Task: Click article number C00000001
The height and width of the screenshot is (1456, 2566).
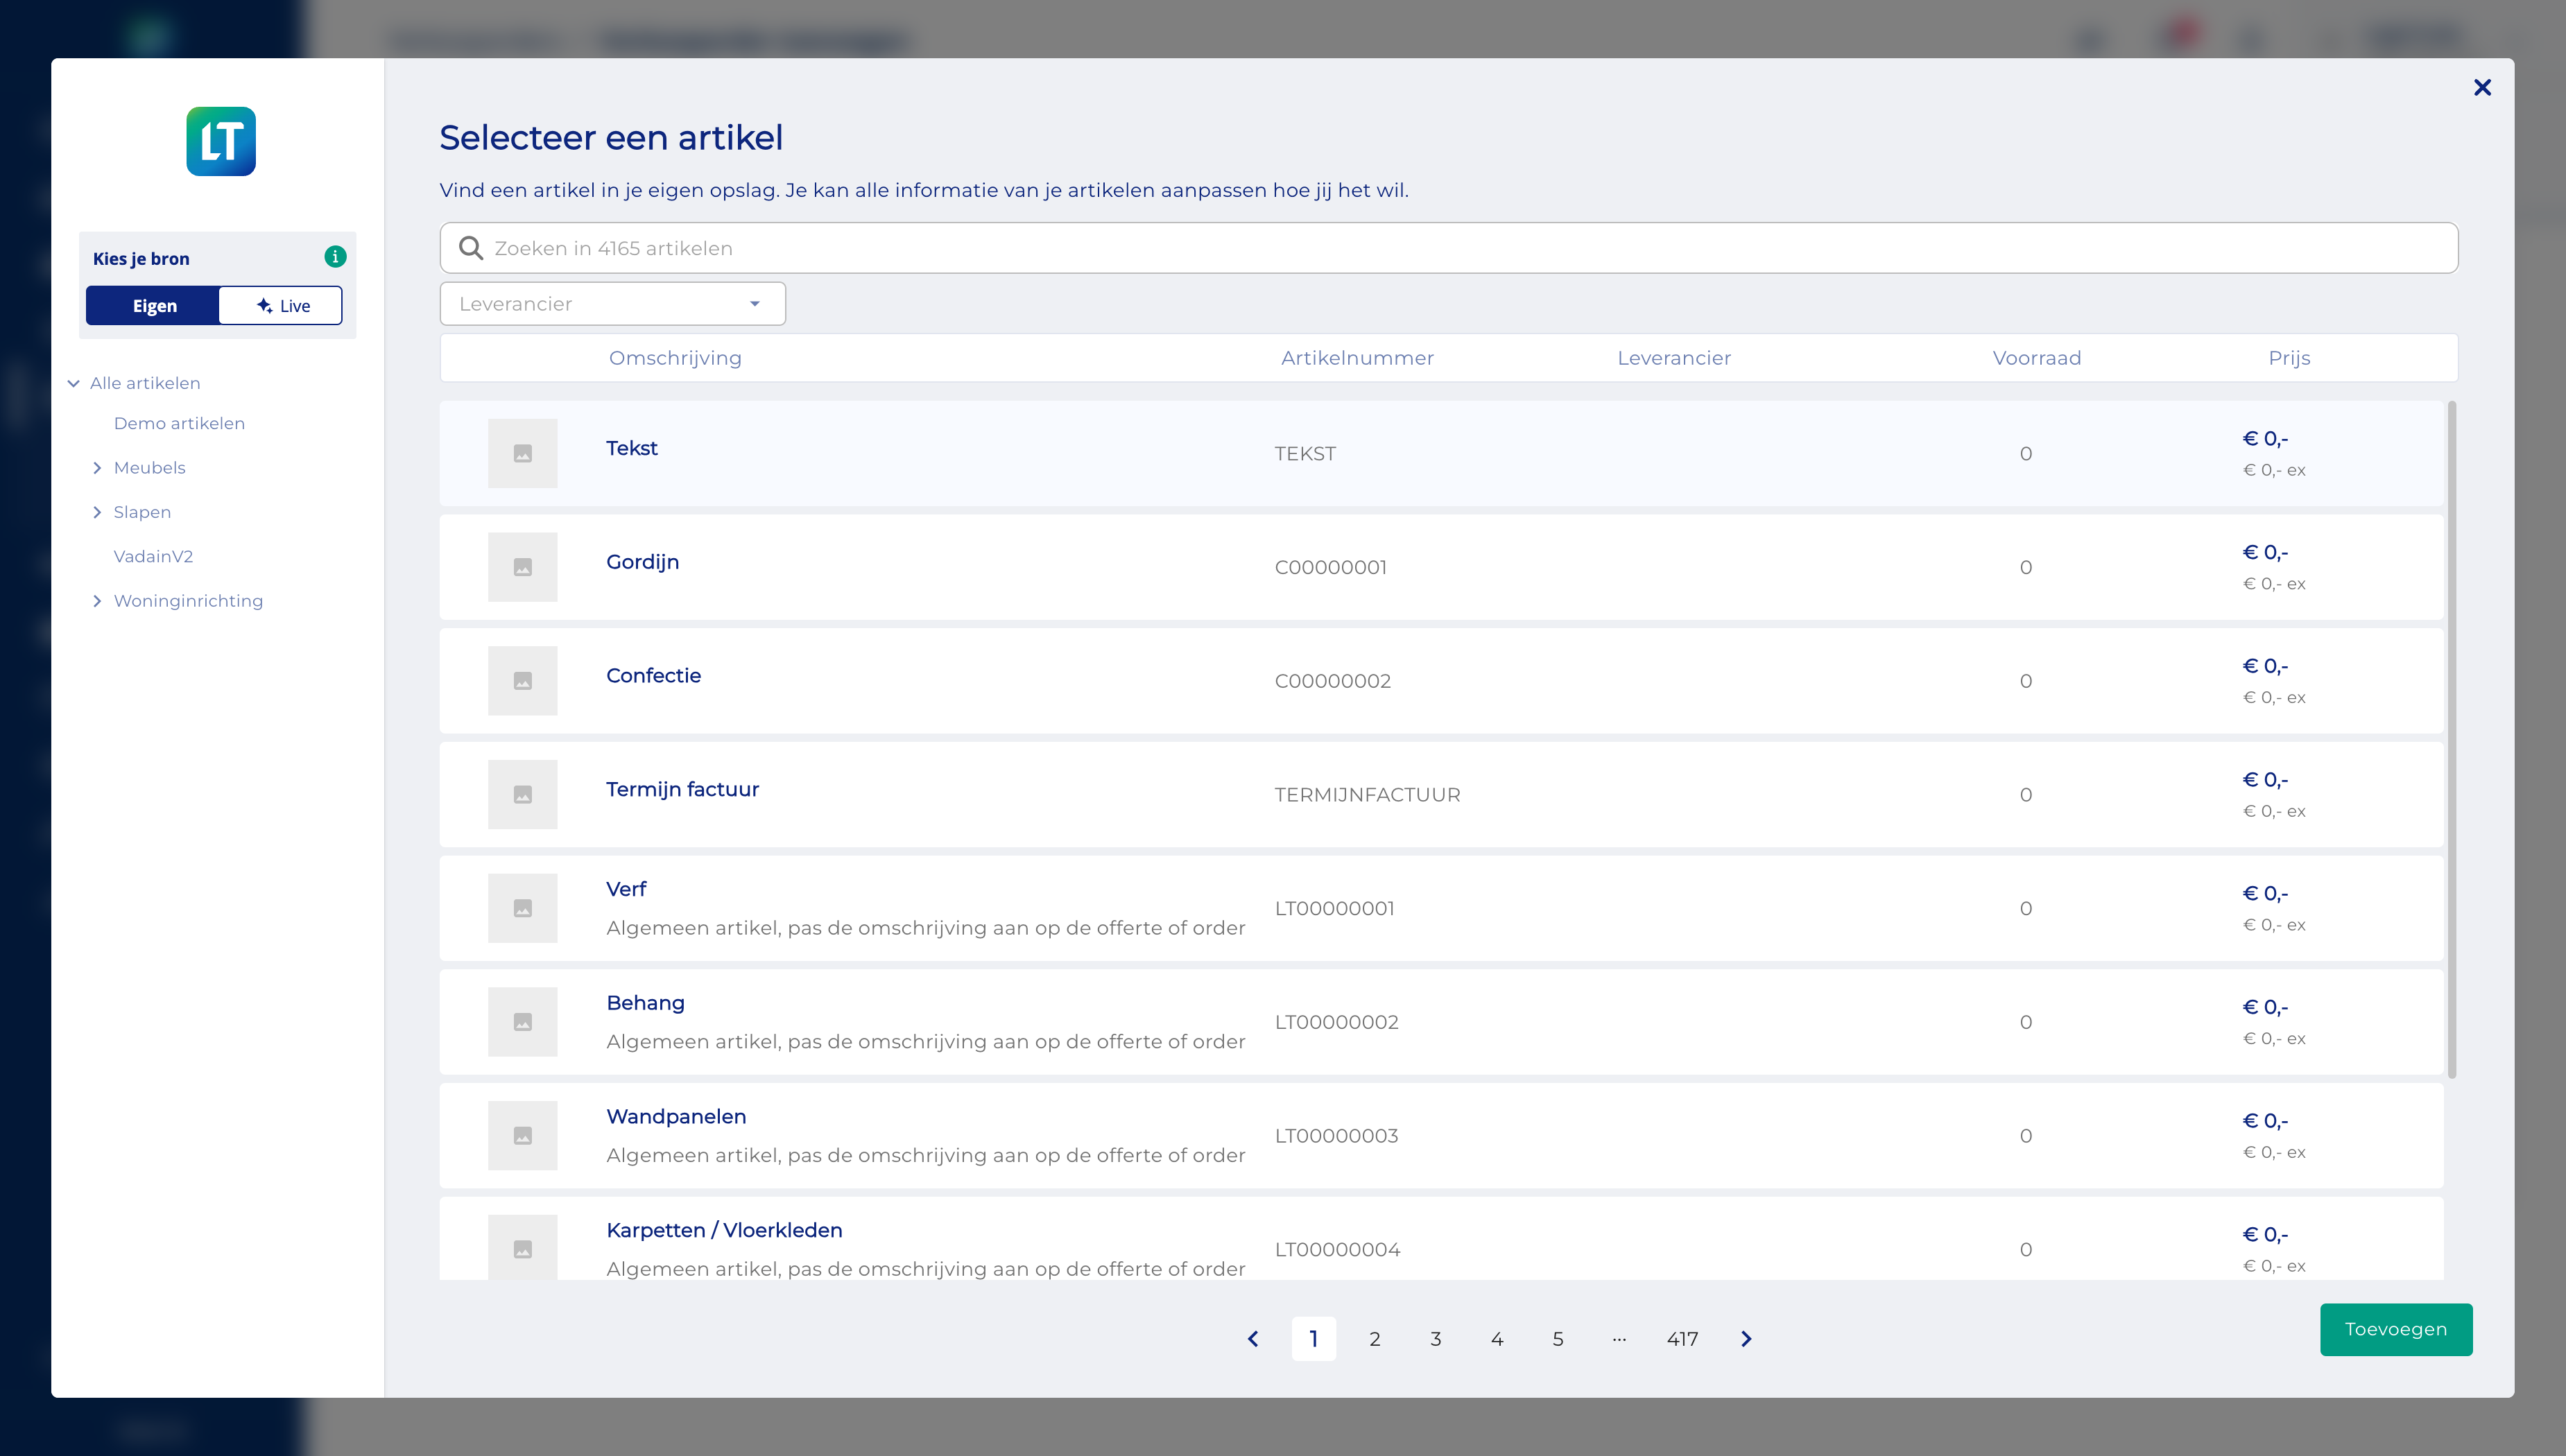Action: pyautogui.click(x=1330, y=567)
